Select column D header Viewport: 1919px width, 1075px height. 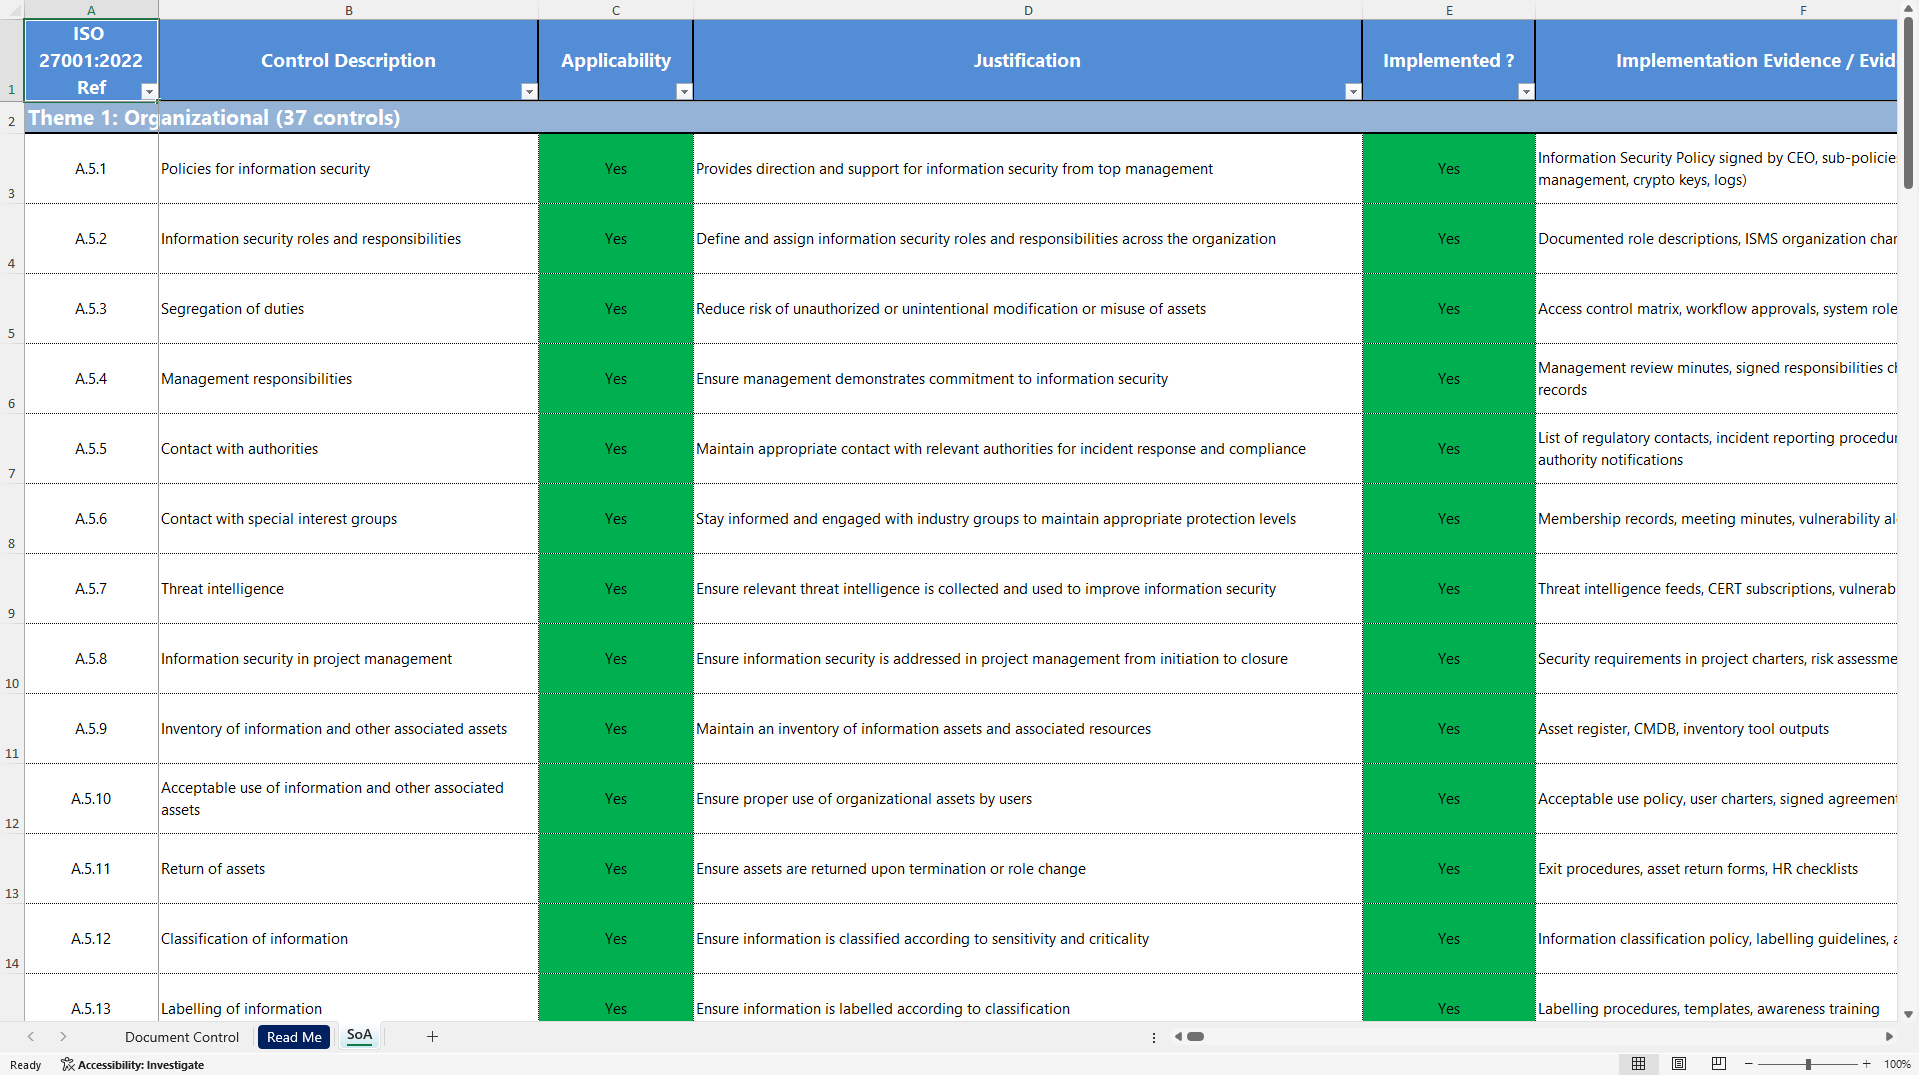(x=1027, y=10)
